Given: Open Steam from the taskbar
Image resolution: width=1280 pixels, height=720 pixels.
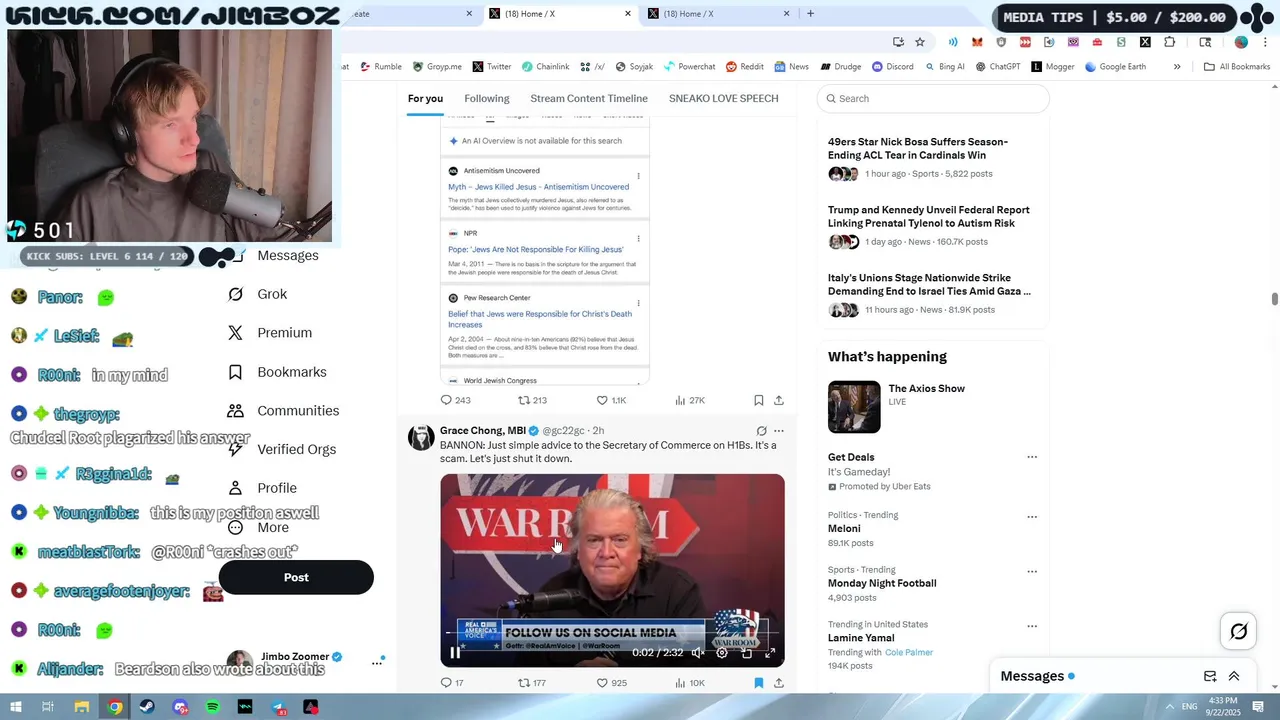Looking at the screenshot, I should tap(148, 707).
